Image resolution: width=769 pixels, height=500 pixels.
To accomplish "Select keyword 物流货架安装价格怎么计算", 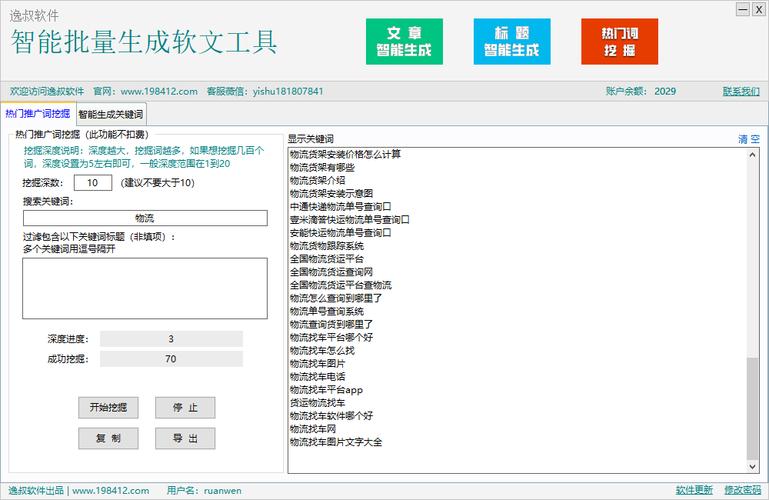I will pos(345,154).
